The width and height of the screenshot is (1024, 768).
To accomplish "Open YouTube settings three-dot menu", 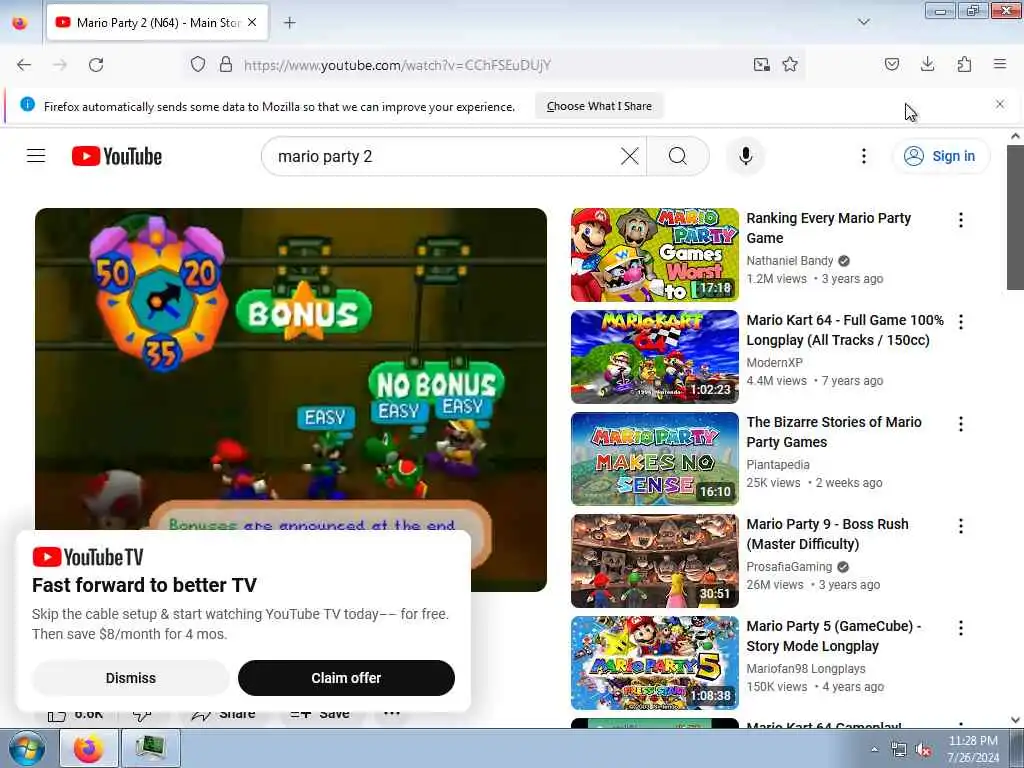I will pos(863,156).
